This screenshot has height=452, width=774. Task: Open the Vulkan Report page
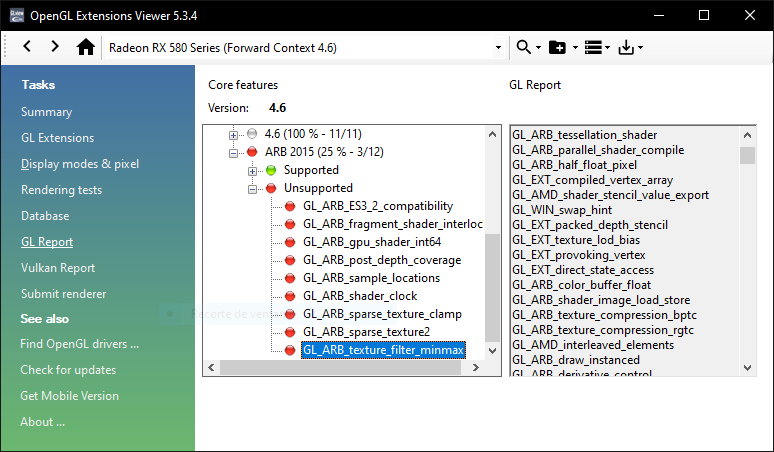(58, 268)
